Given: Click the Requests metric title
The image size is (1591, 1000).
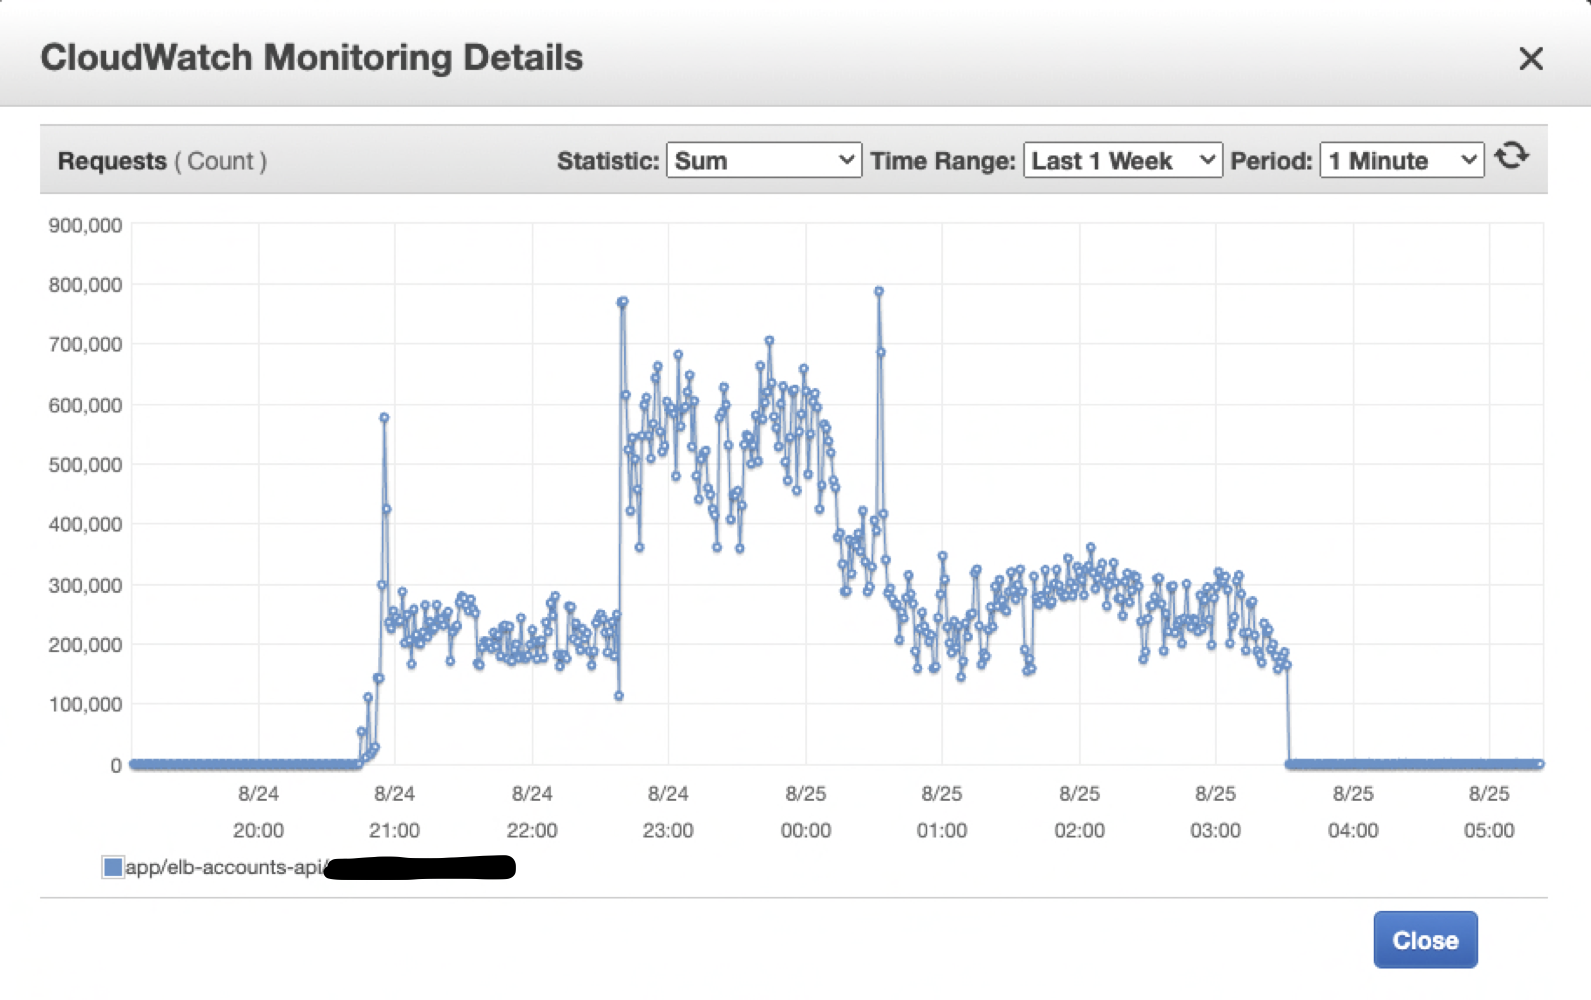Looking at the screenshot, I should pyautogui.click(x=112, y=161).
